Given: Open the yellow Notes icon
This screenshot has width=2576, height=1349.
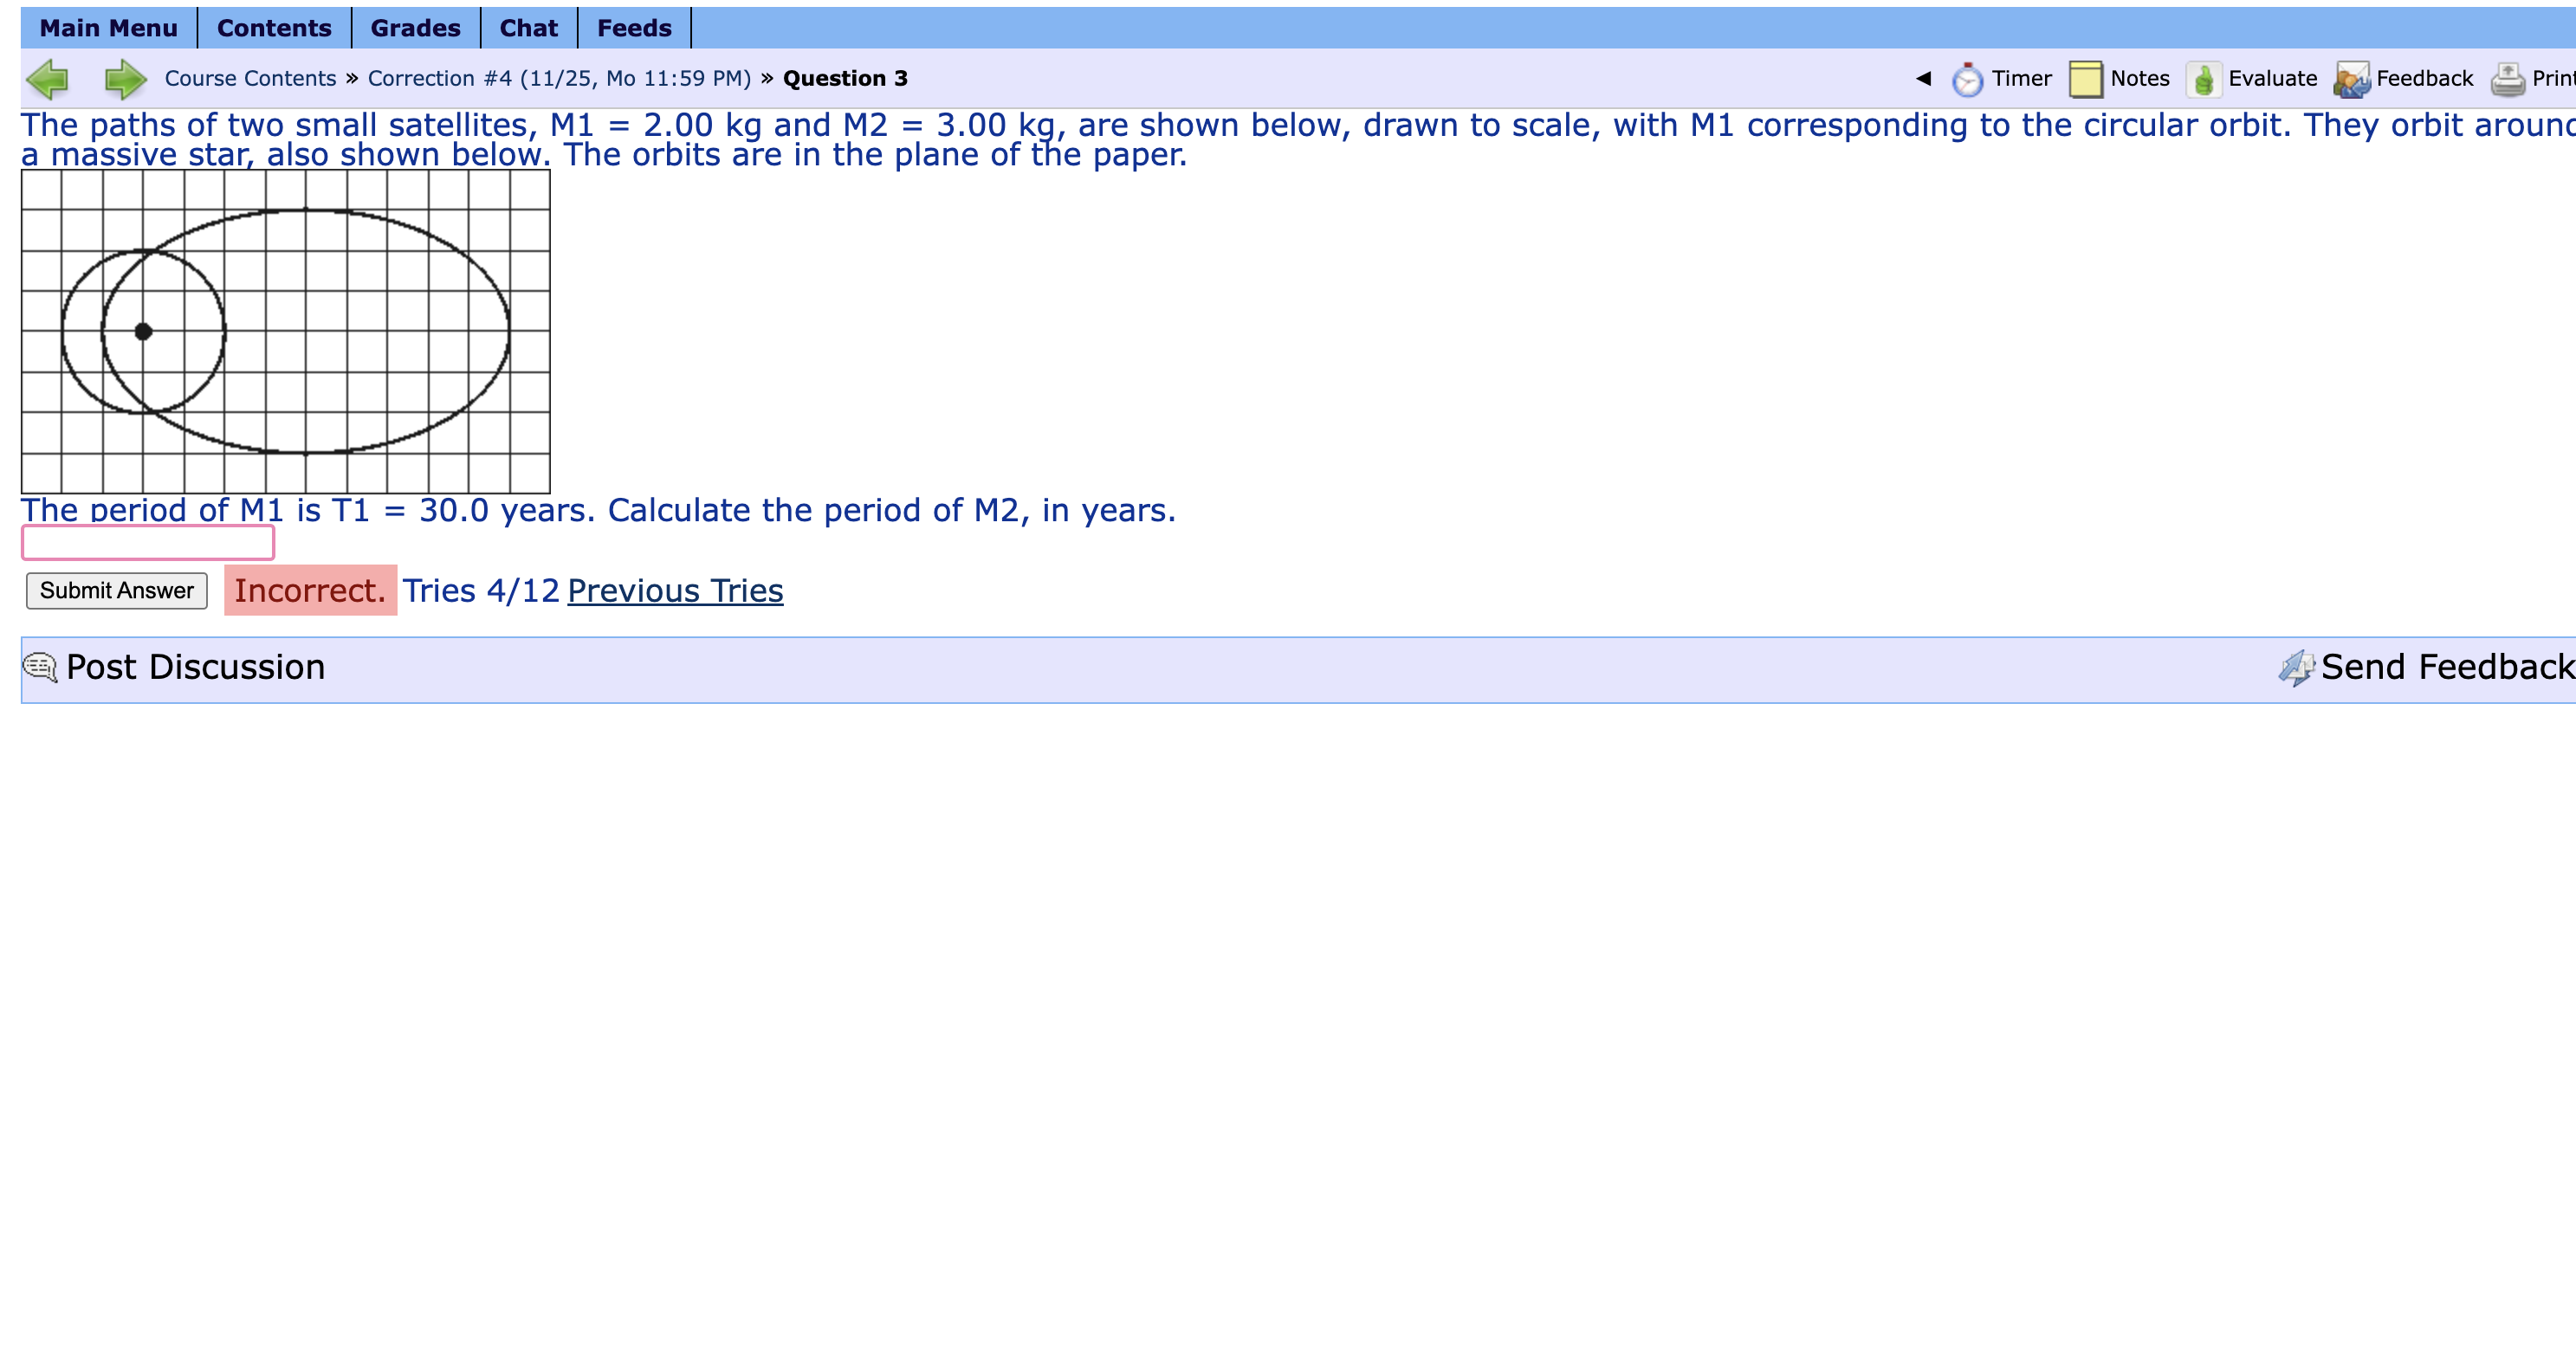Looking at the screenshot, I should click(x=2085, y=79).
